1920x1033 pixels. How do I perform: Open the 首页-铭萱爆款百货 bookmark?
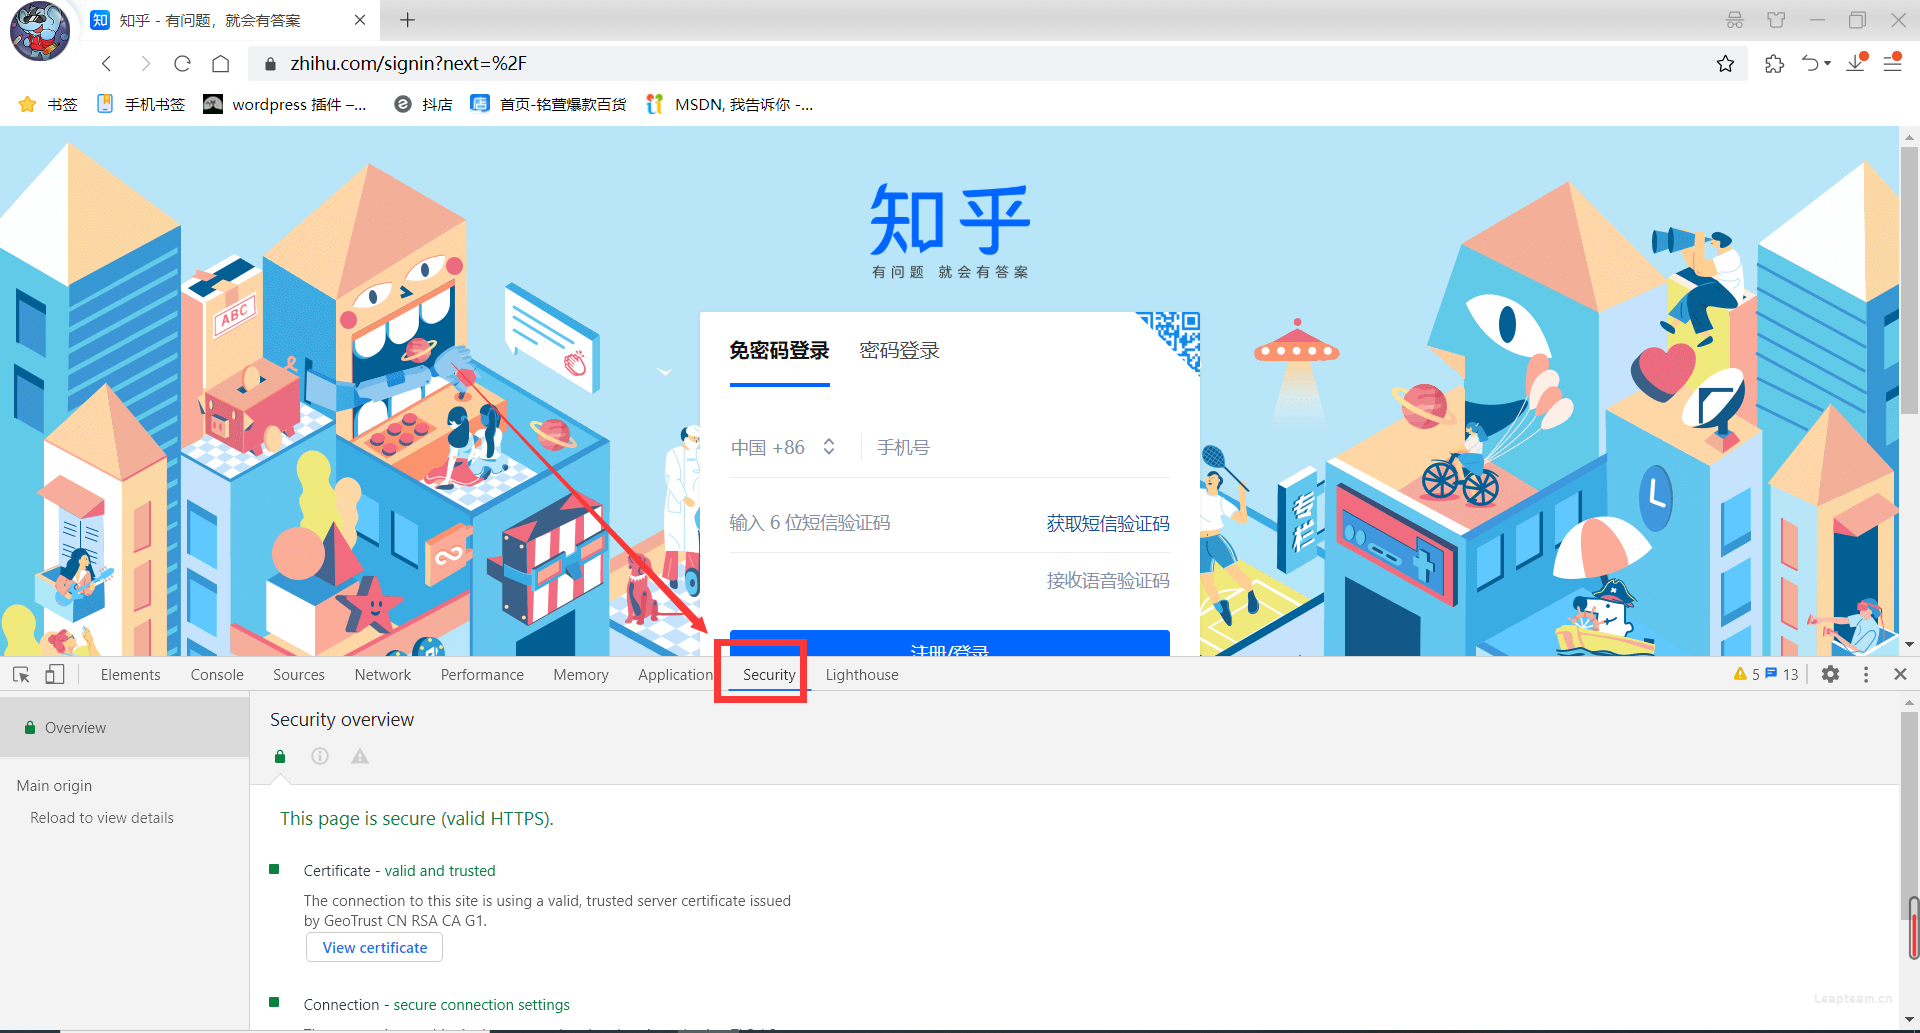(549, 104)
